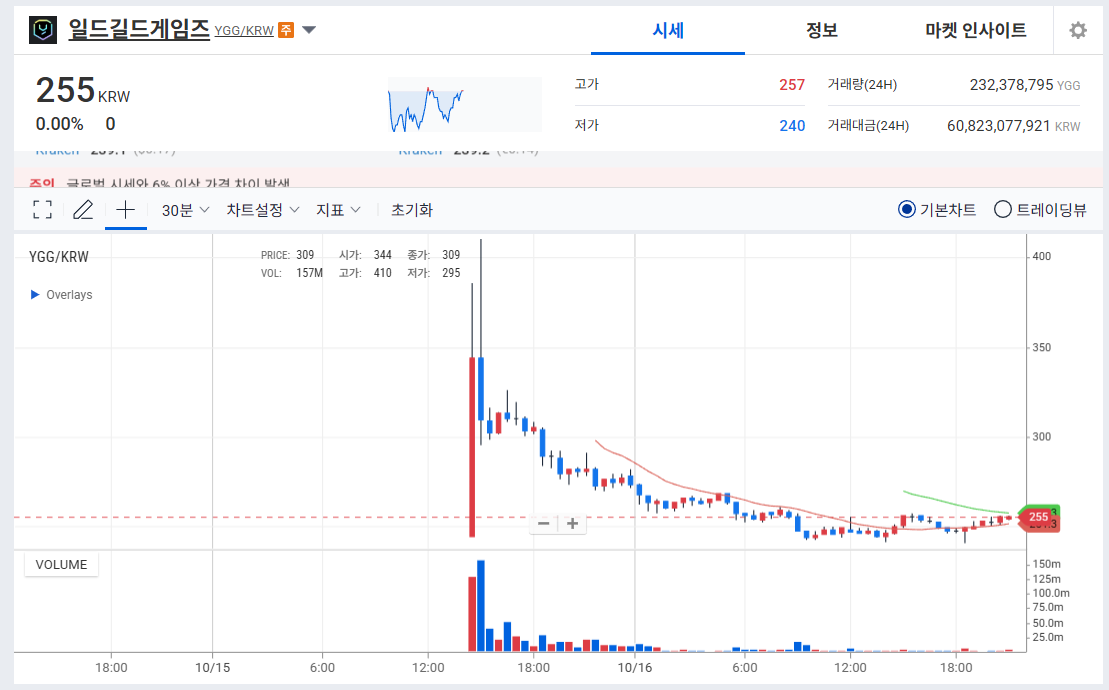Viewport: 1109px width, 690px height.
Task: Zoom in chart with plus button
Action: pyautogui.click(x=573, y=523)
